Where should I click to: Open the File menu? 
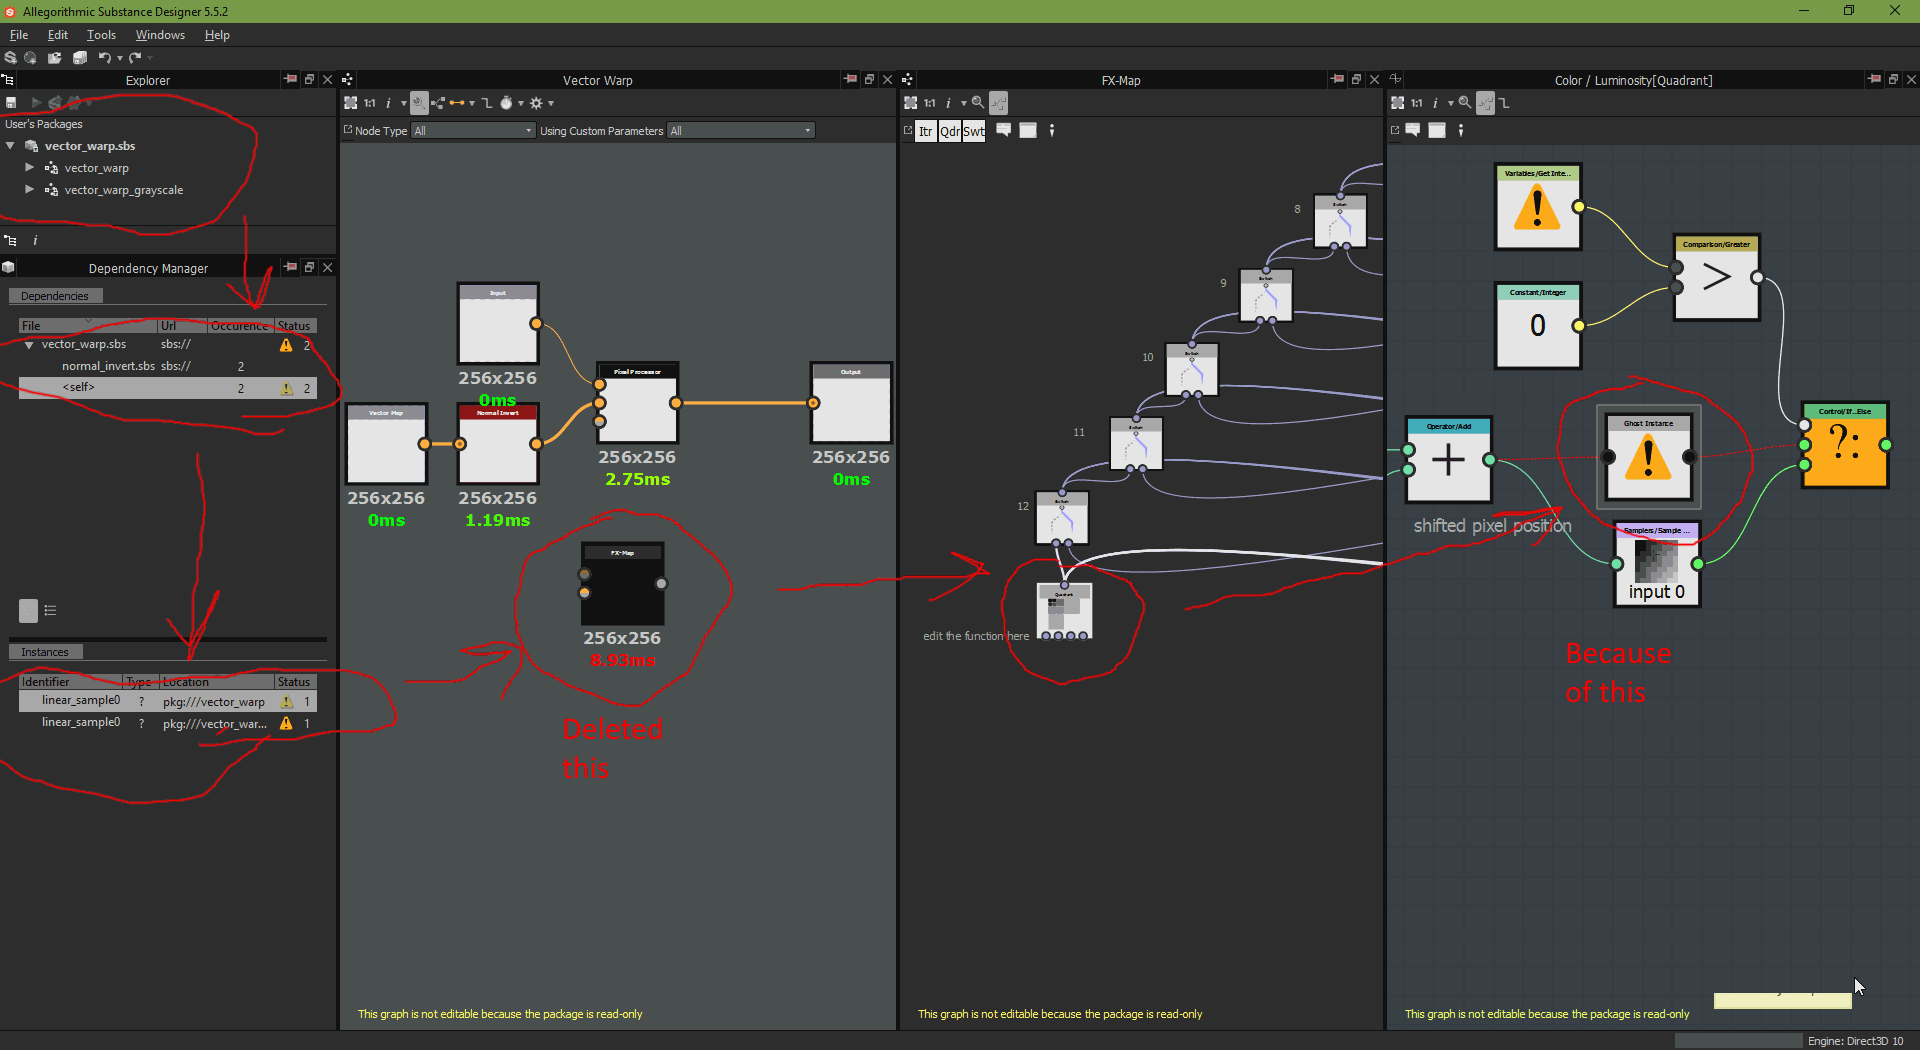19,35
